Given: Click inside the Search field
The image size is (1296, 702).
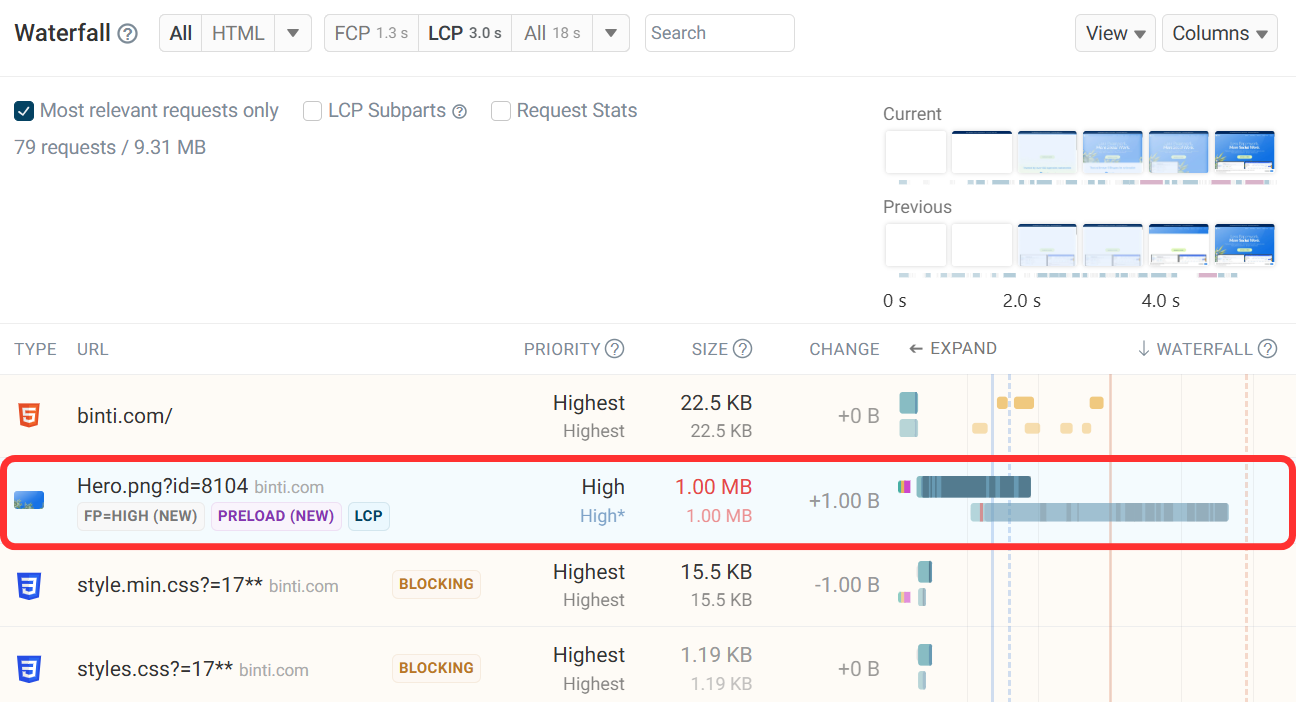Looking at the screenshot, I should (x=719, y=33).
